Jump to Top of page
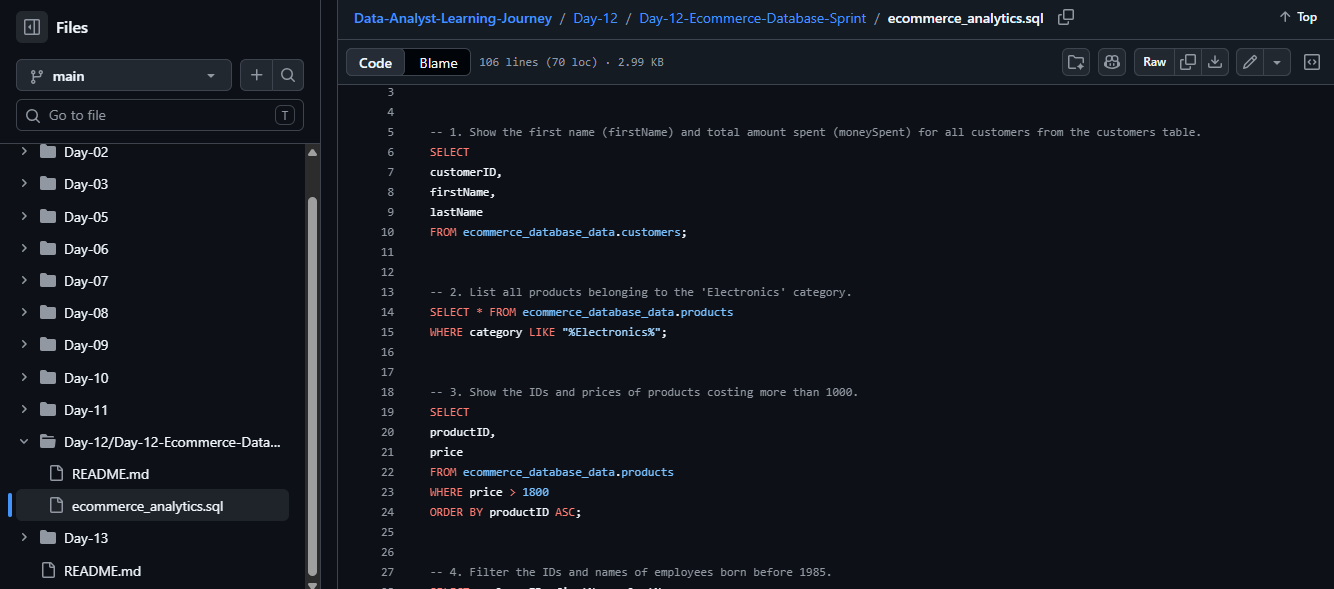1334x589 pixels. point(1298,17)
